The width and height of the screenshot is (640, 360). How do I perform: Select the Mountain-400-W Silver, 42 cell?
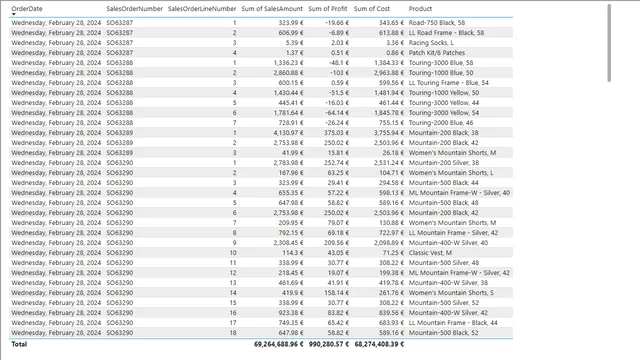tap(448, 313)
